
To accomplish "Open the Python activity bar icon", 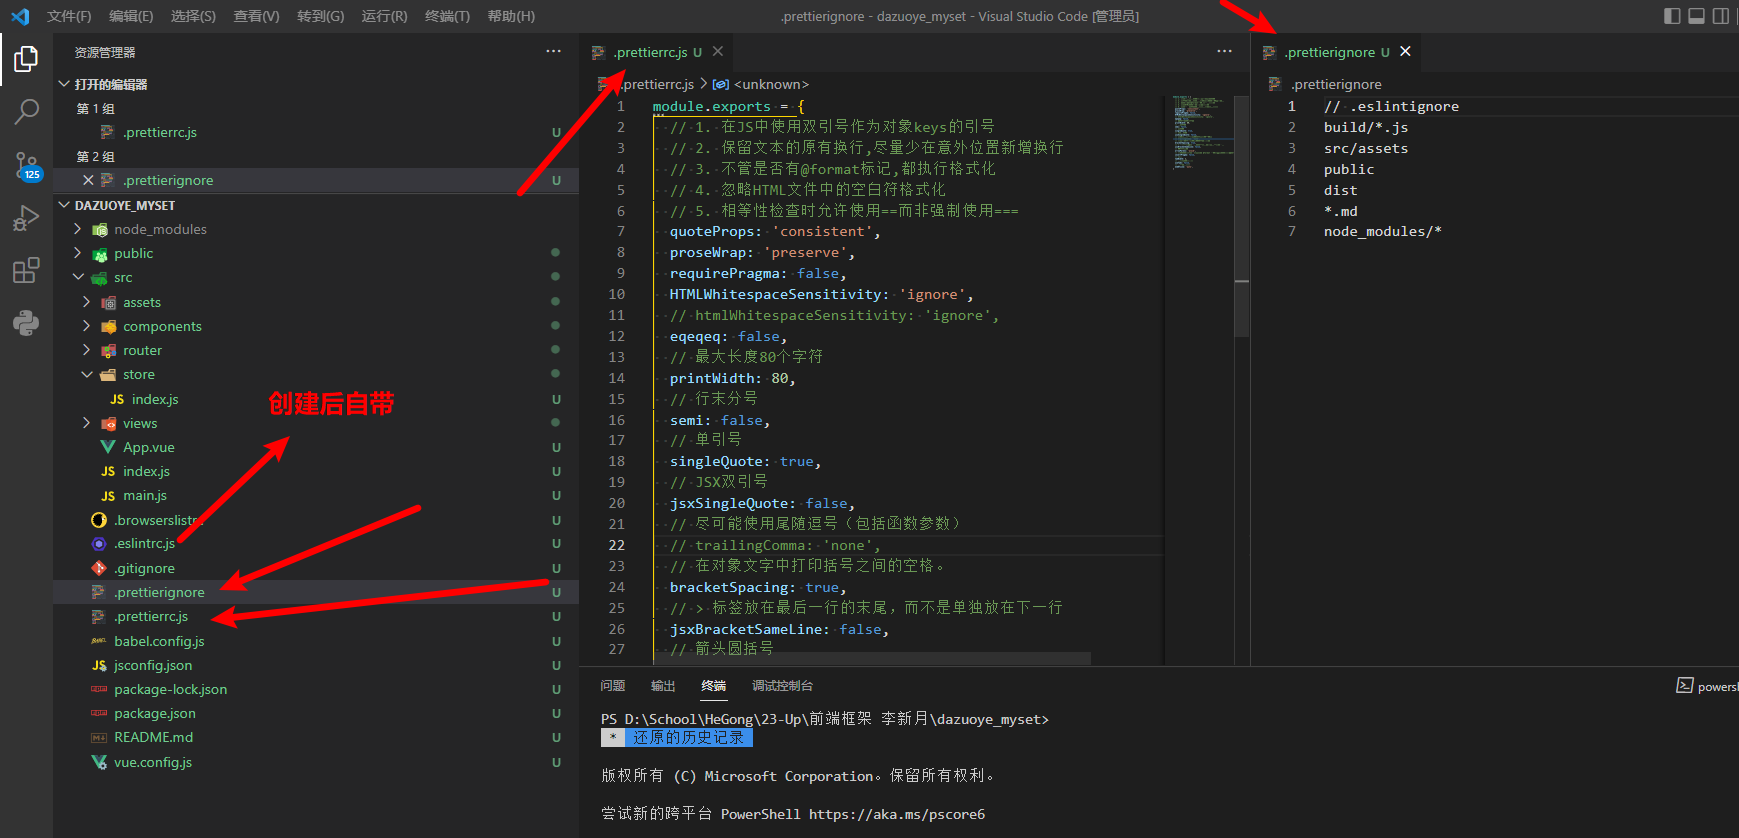I will coord(26,322).
